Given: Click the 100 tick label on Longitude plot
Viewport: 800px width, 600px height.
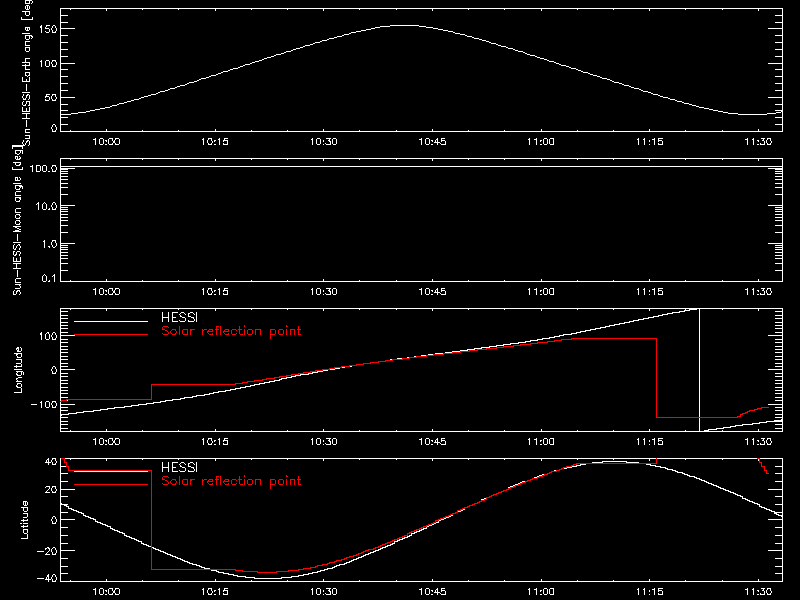Looking at the screenshot, I should coord(47,336).
